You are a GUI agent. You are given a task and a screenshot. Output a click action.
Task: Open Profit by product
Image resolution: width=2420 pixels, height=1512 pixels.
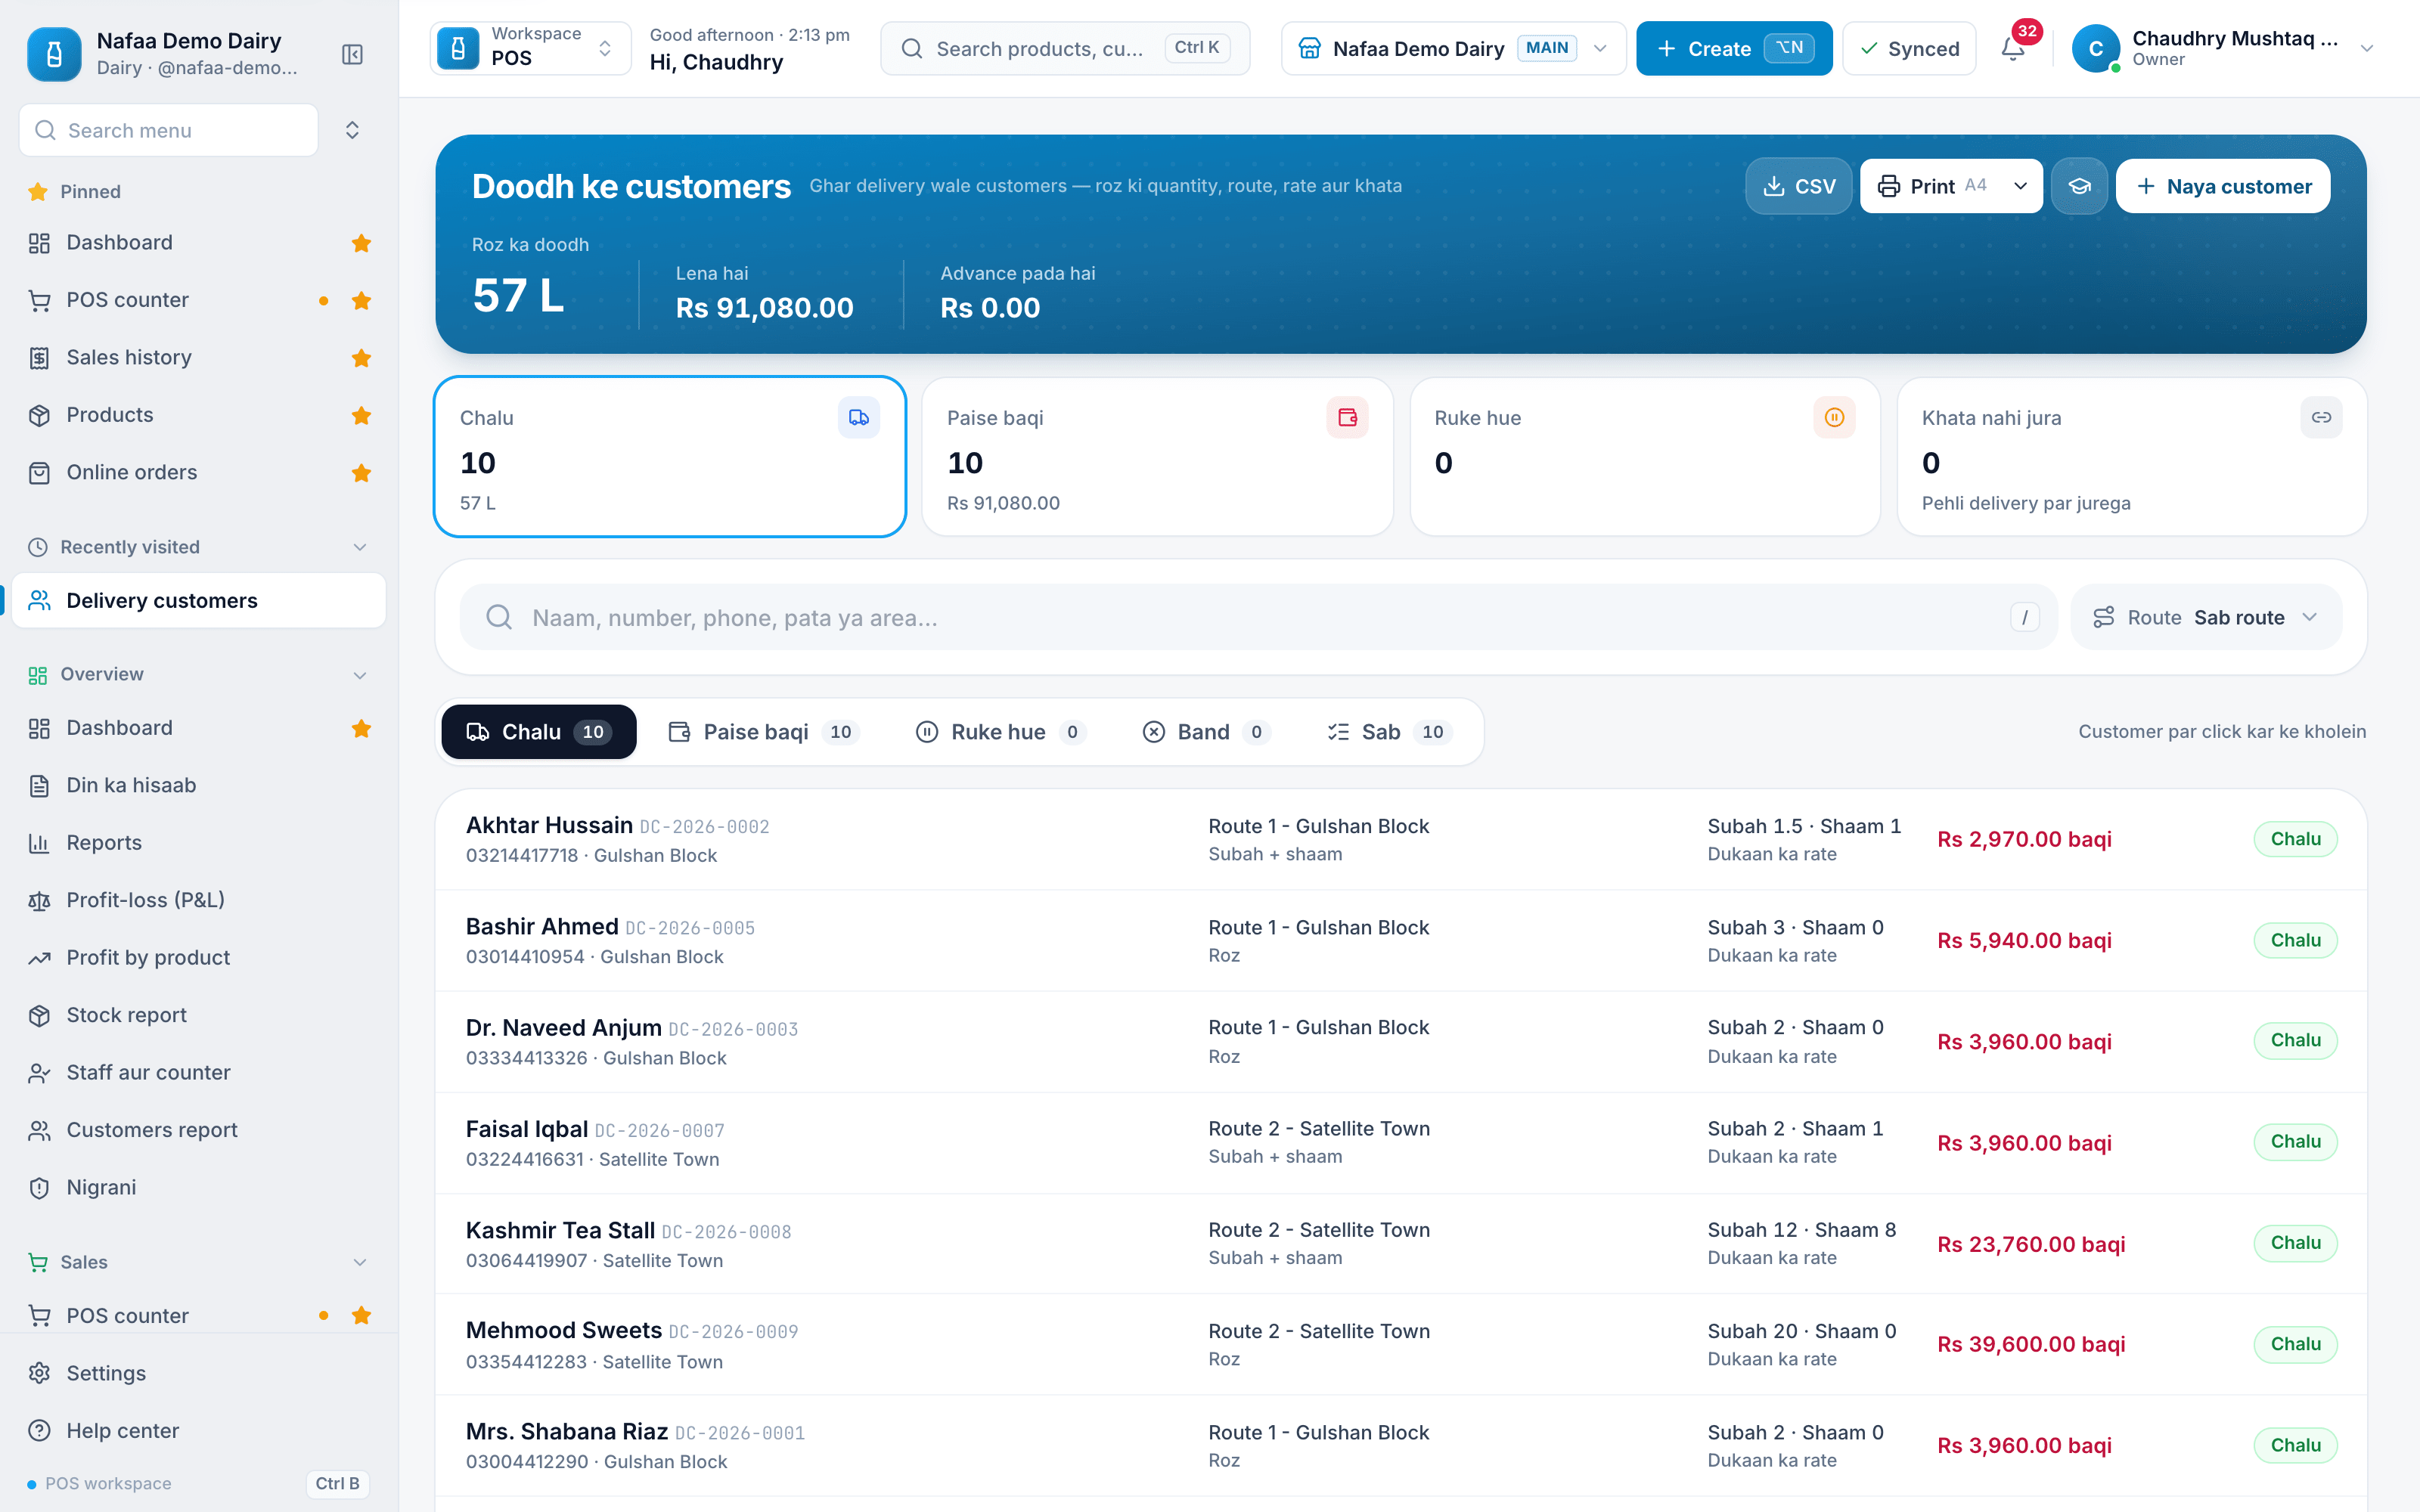pos(198,958)
